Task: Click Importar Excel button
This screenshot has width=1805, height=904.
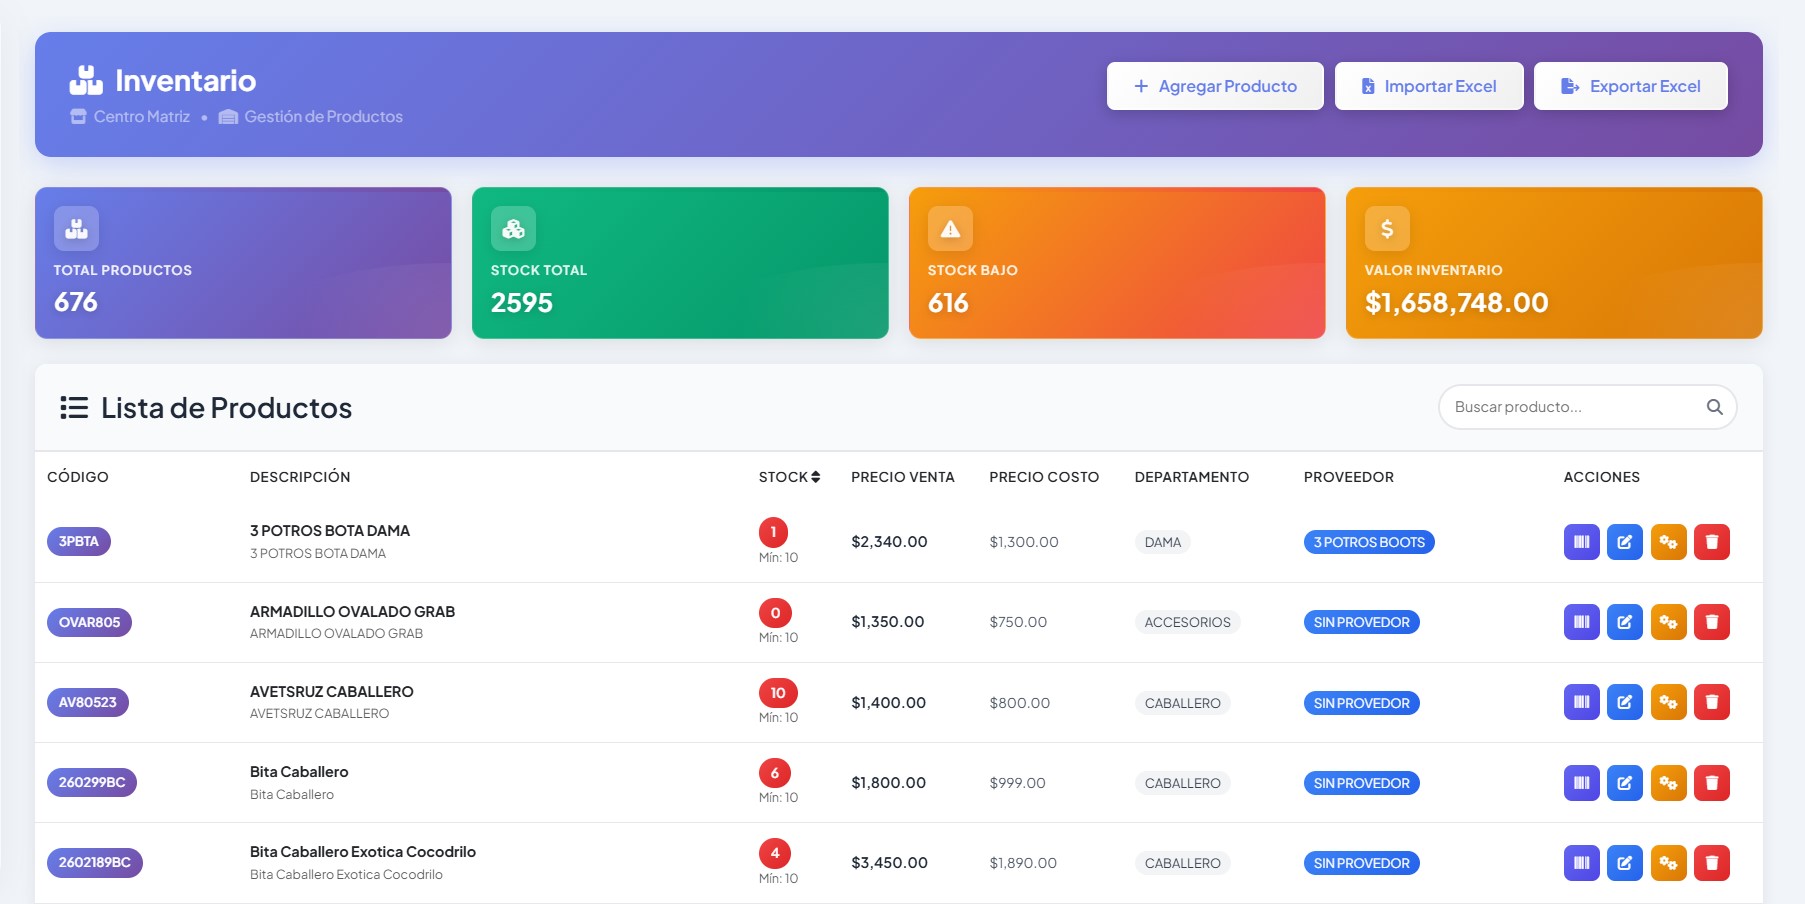Action: coord(1429,86)
